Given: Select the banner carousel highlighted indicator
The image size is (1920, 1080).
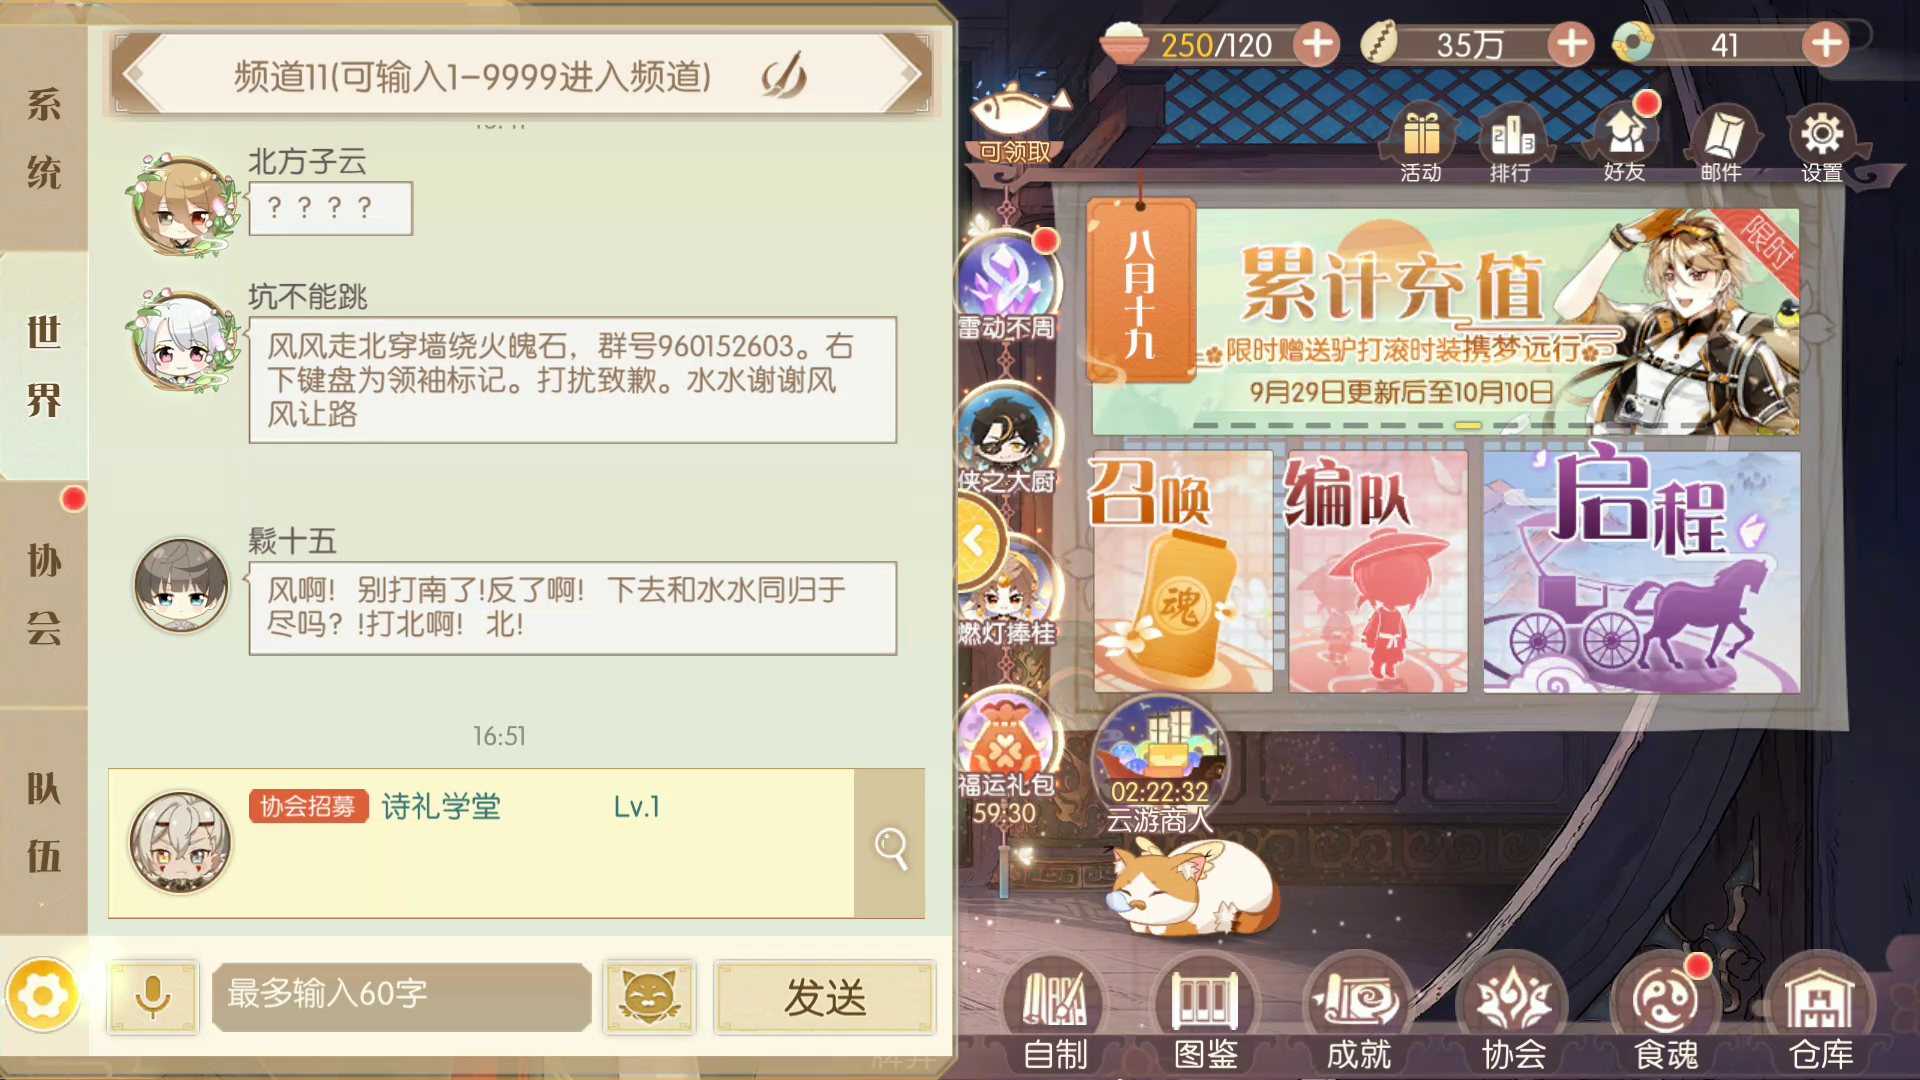Looking at the screenshot, I should (1467, 425).
